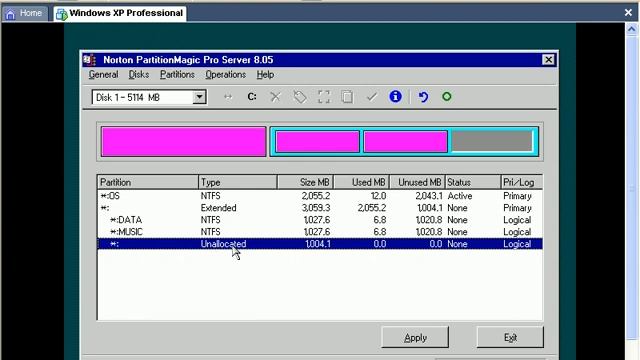Screen dimensions: 640x360
Task: Click the 1,004.1 size in Unallocated row
Action: coord(318,244)
